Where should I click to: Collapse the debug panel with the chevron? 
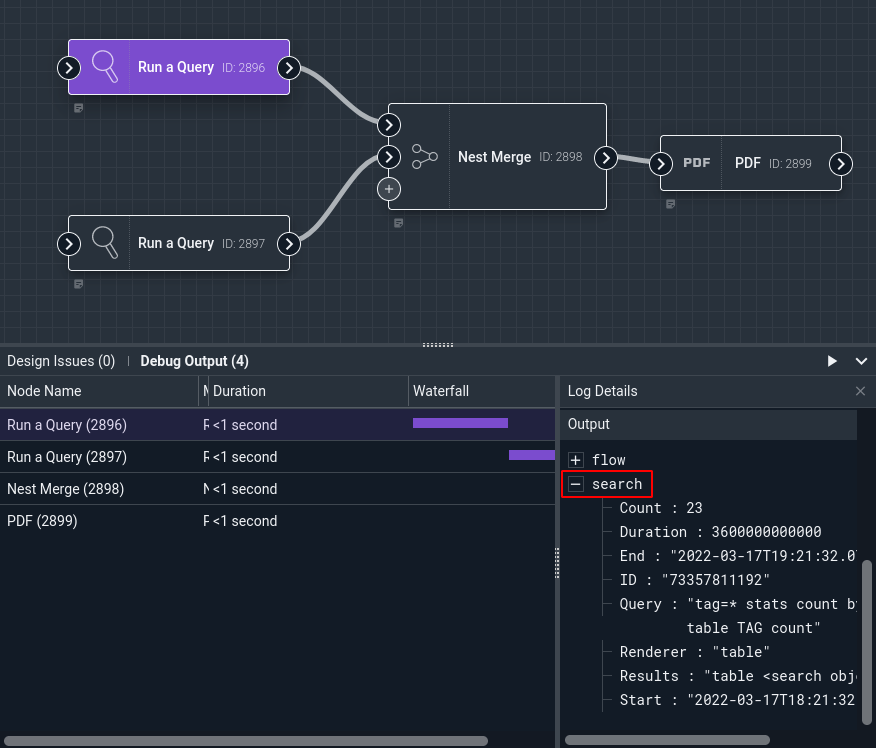[x=861, y=361]
